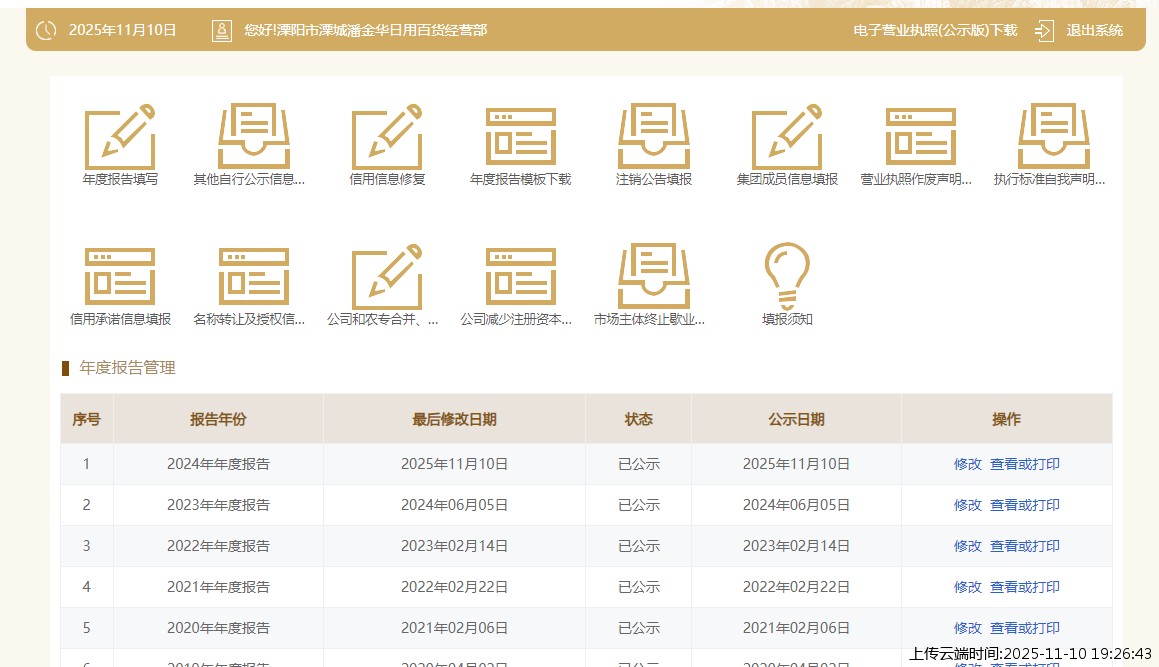Click 修改 for the 2024年年度报告
Viewport: 1159px width, 667px height.
pyautogui.click(x=967, y=464)
